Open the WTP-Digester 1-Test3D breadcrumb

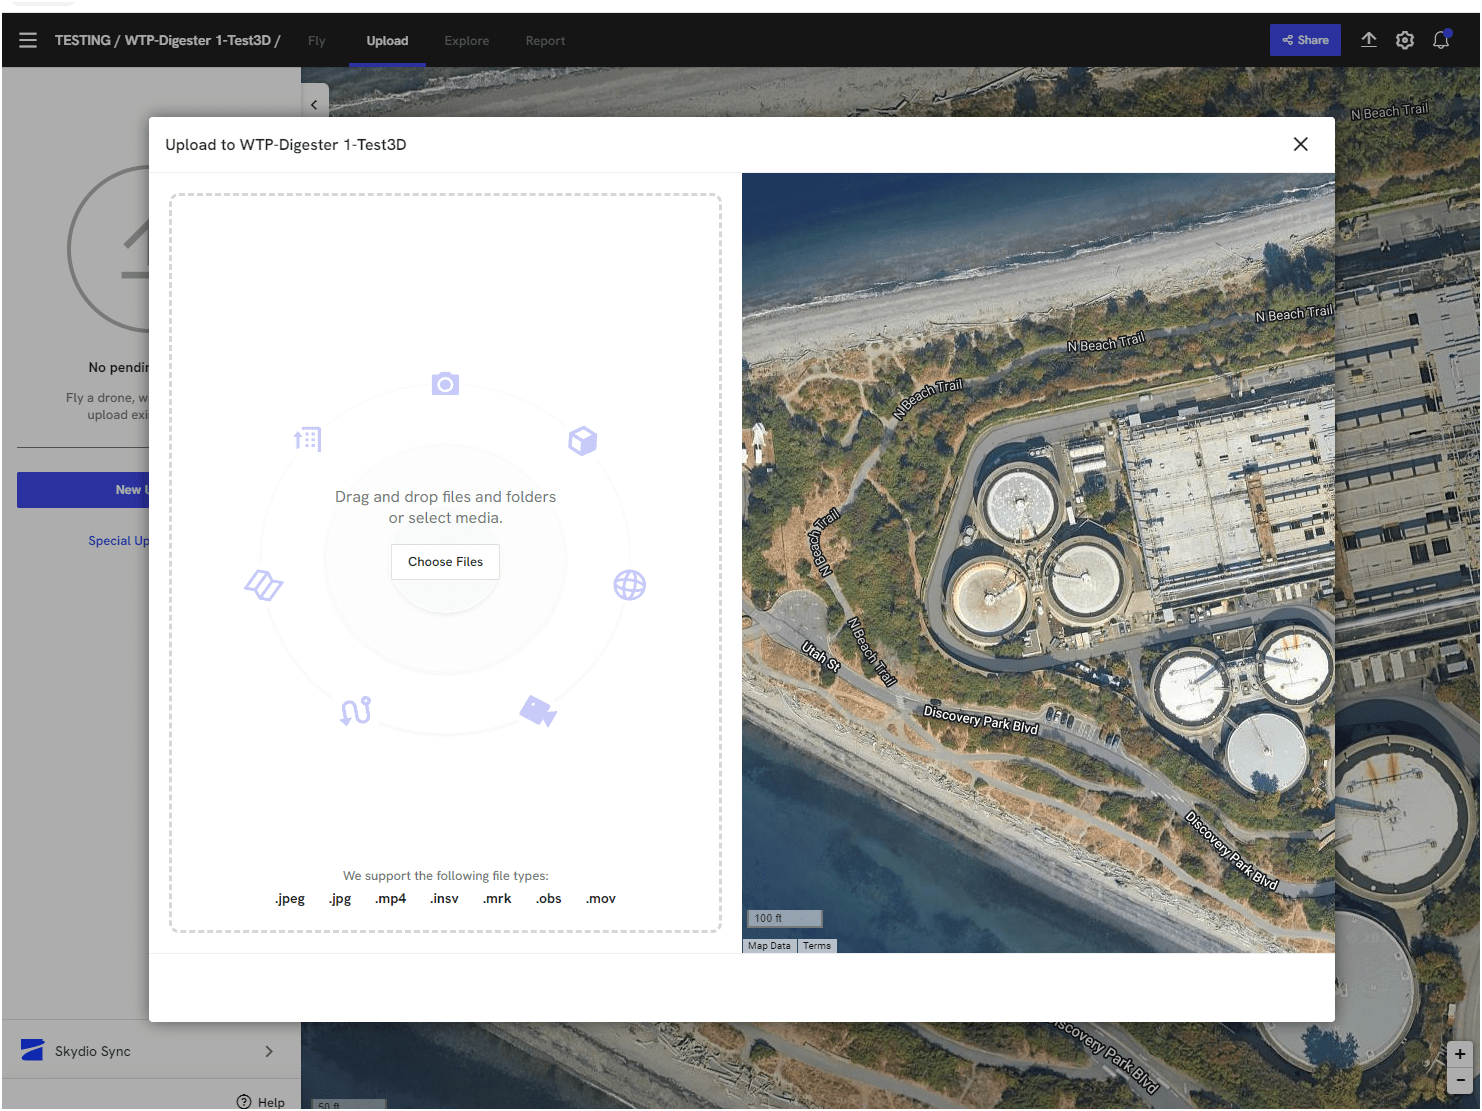point(198,40)
